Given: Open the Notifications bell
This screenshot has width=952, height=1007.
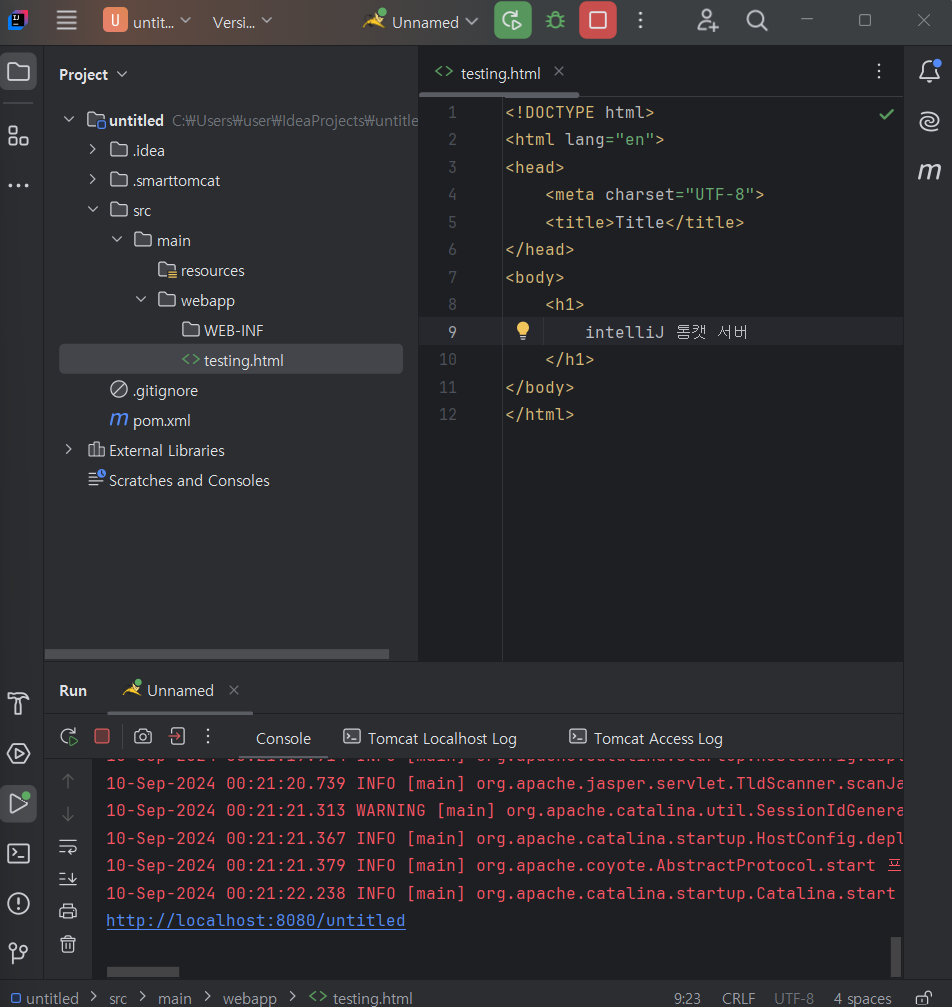Looking at the screenshot, I should click(x=929, y=71).
